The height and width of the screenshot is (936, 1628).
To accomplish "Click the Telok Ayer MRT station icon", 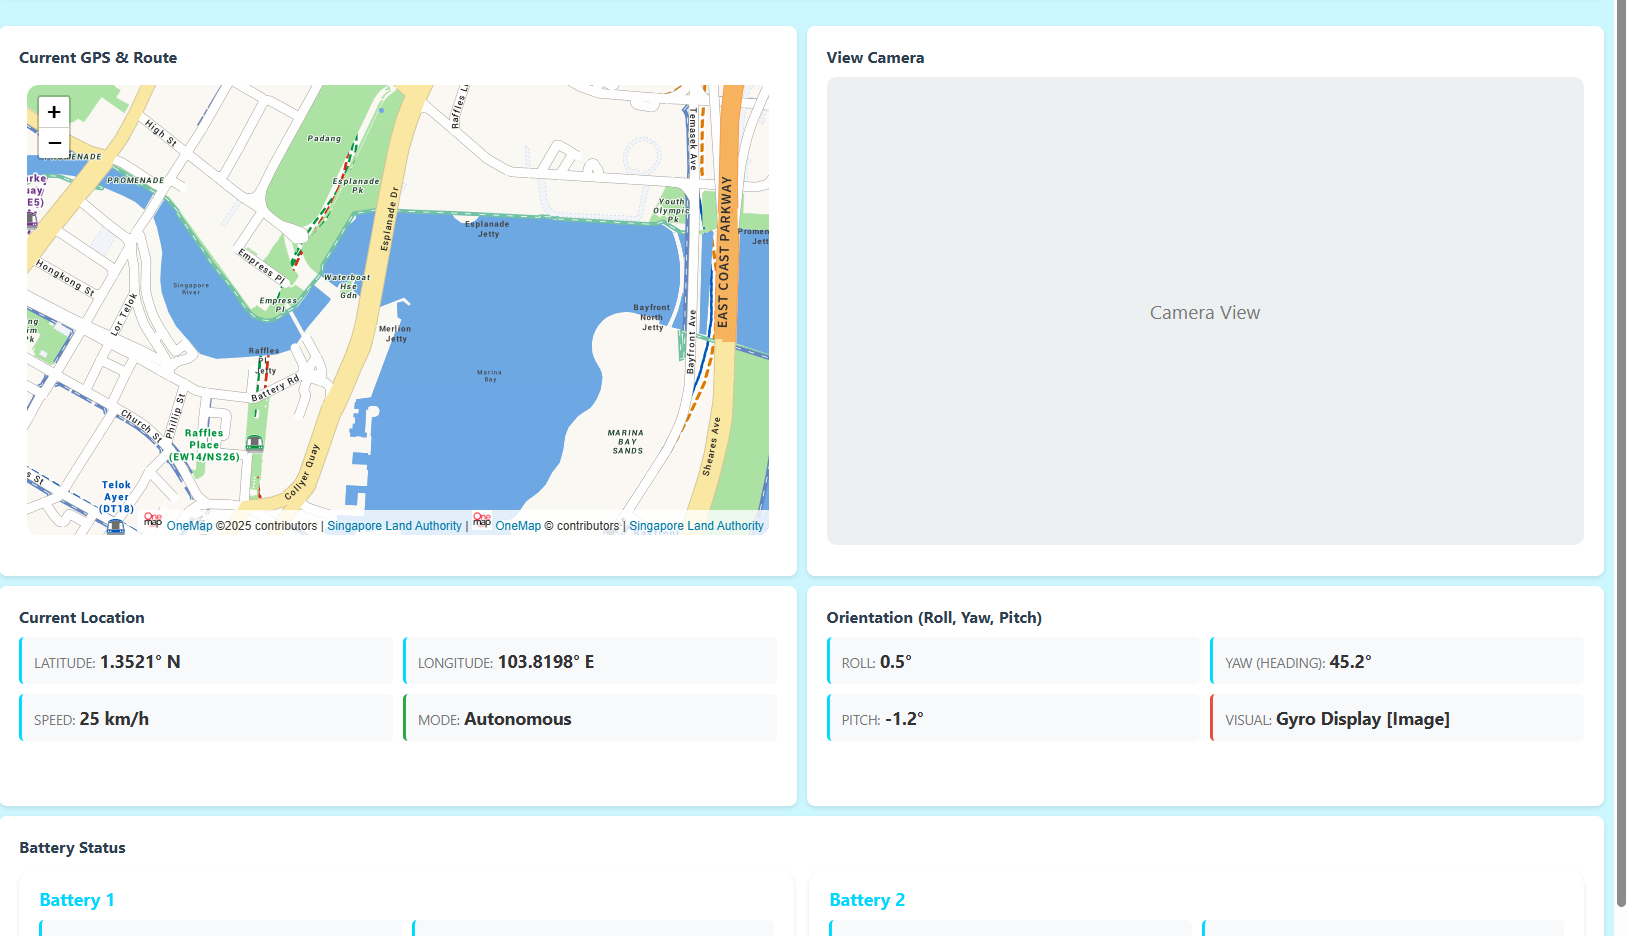I will pyautogui.click(x=116, y=527).
